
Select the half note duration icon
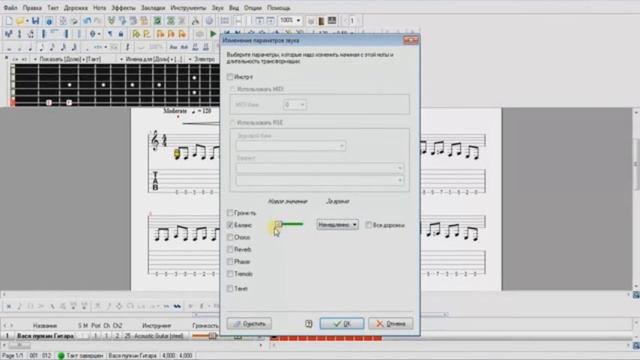coord(20,48)
